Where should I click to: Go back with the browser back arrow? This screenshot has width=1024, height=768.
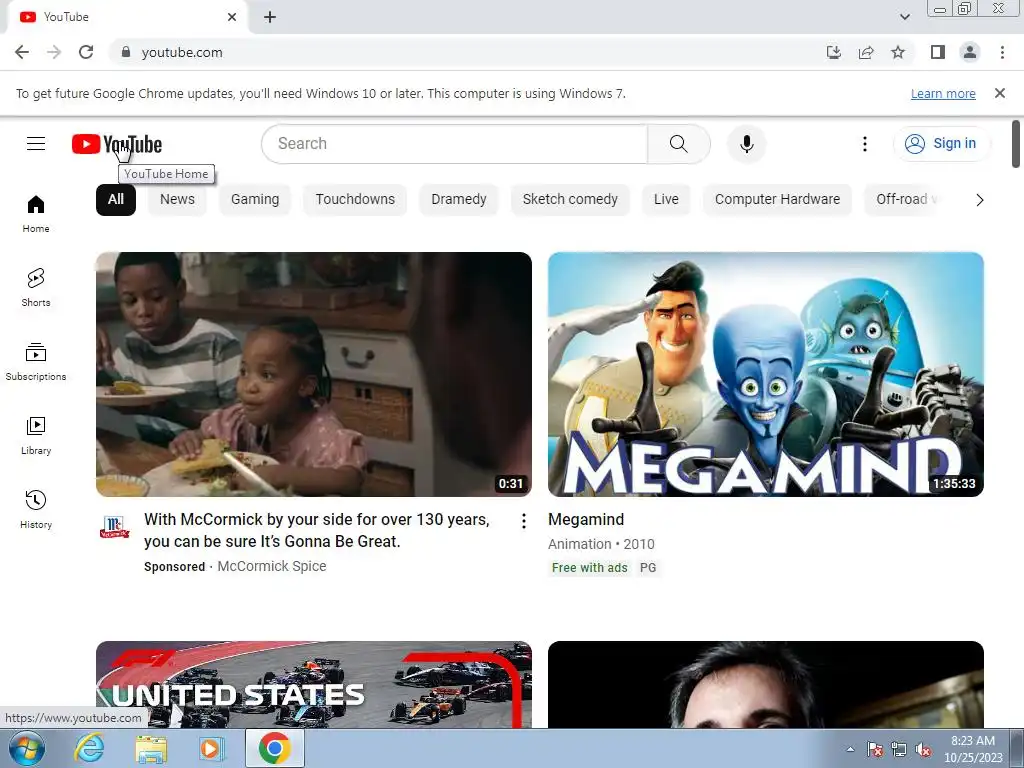click(22, 52)
